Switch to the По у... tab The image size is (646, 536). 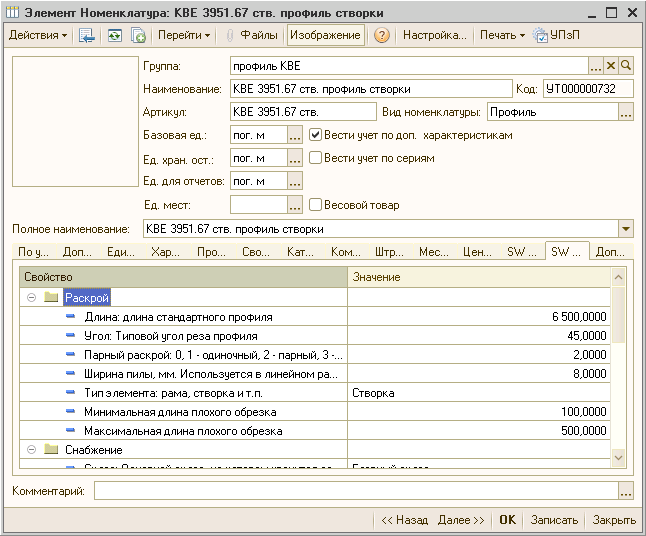point(34,252)
